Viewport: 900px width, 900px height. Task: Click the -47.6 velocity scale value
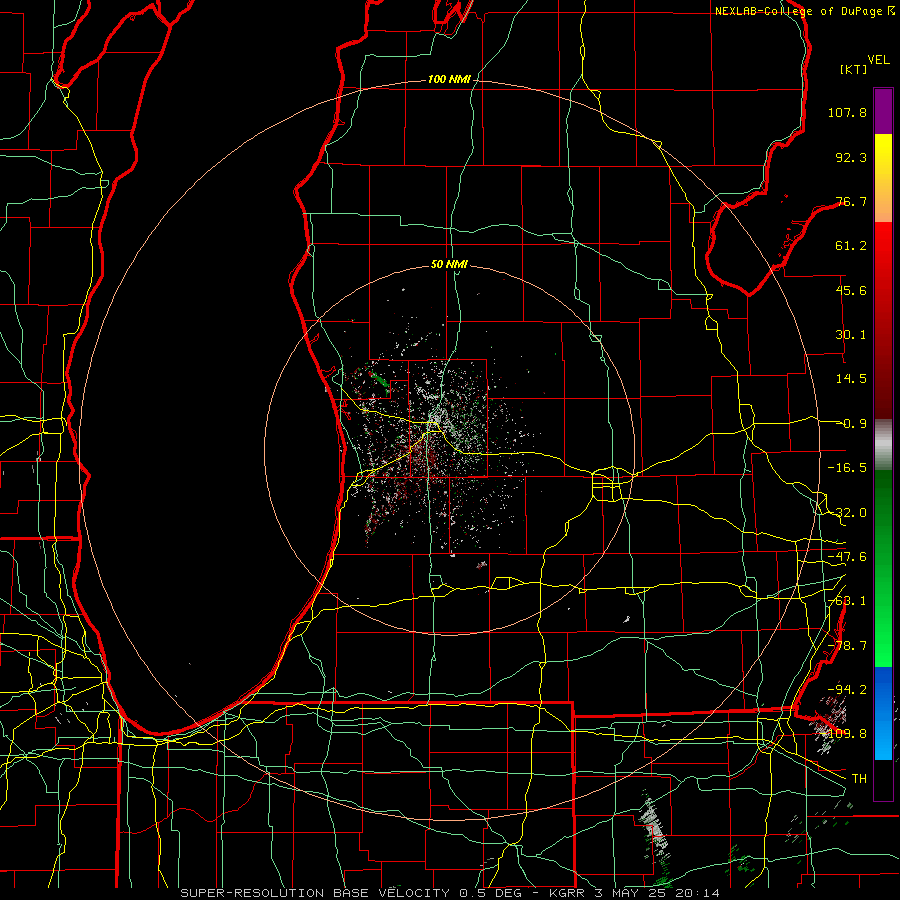point(847,557)
